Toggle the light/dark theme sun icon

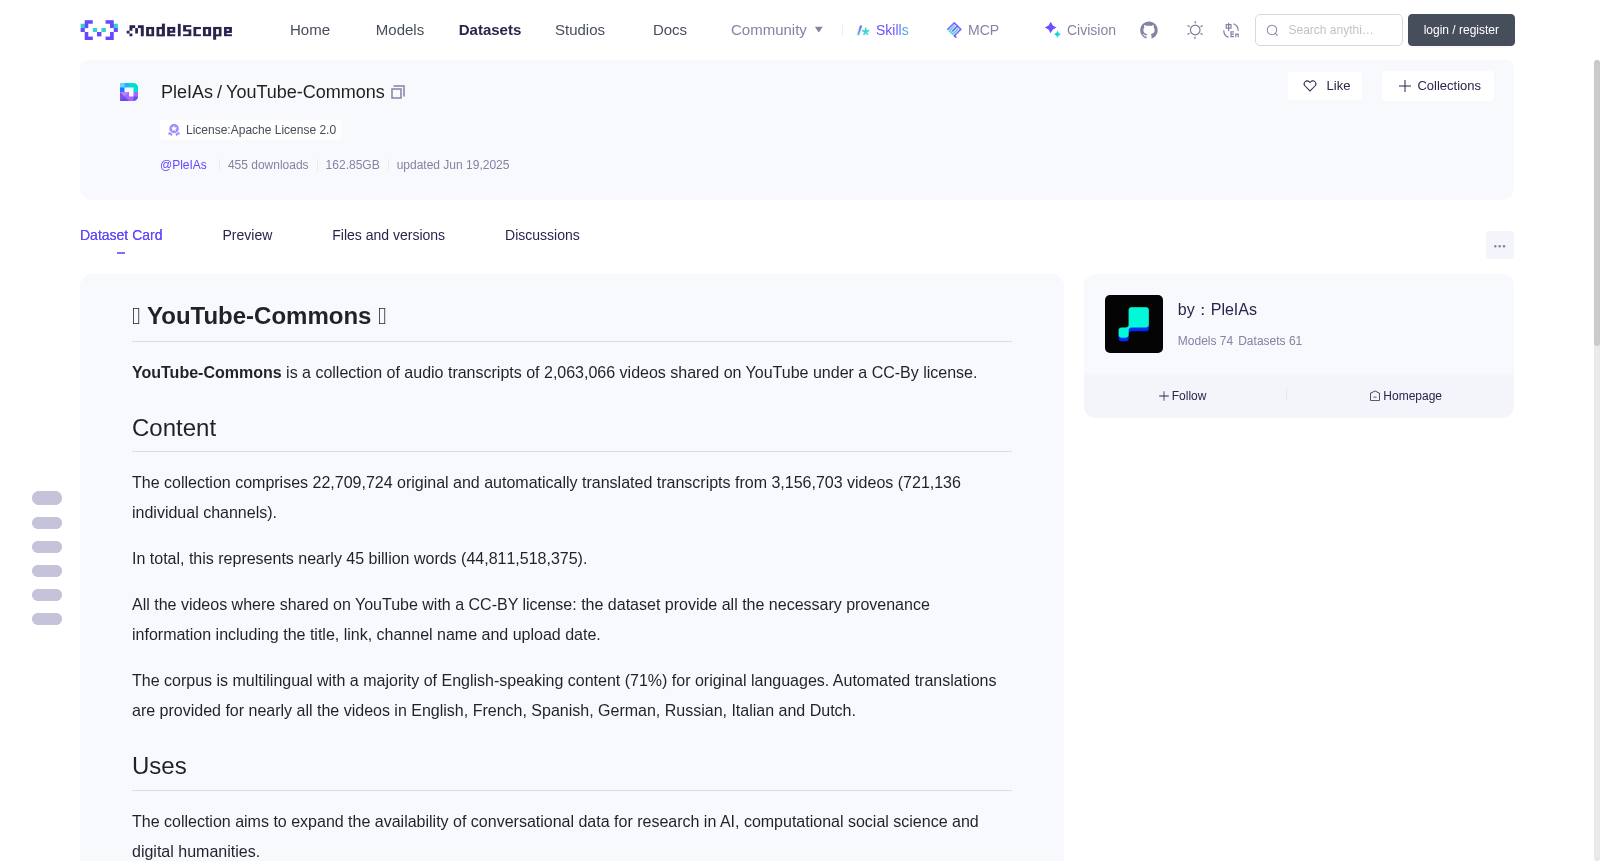coord(1195,30)
